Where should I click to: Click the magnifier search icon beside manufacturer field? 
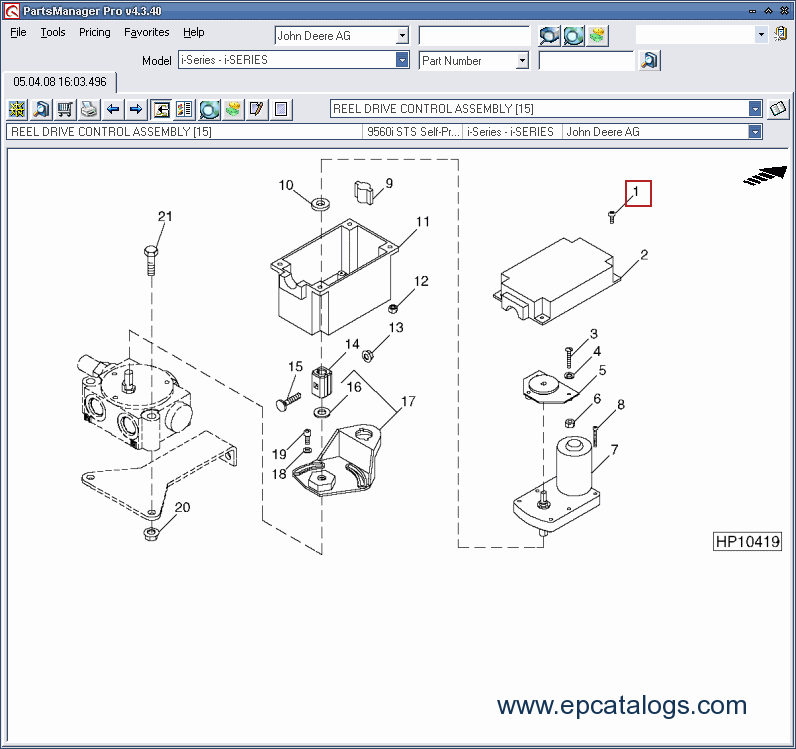point(549,36)
